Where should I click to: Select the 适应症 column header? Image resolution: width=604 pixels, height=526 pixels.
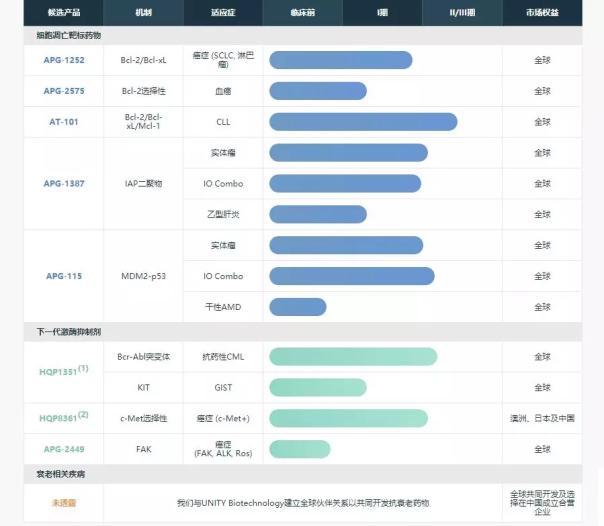pyautogui.click(x=223, y=13)
